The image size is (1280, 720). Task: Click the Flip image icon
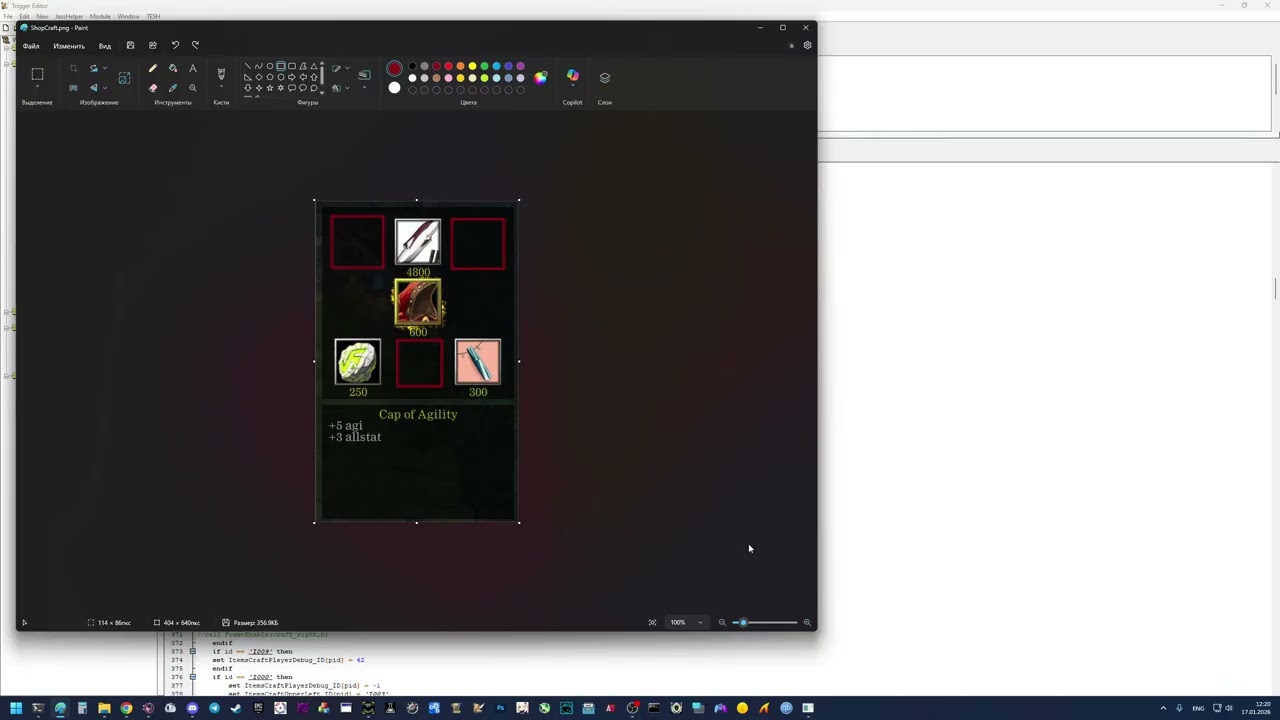pos(93,87)
